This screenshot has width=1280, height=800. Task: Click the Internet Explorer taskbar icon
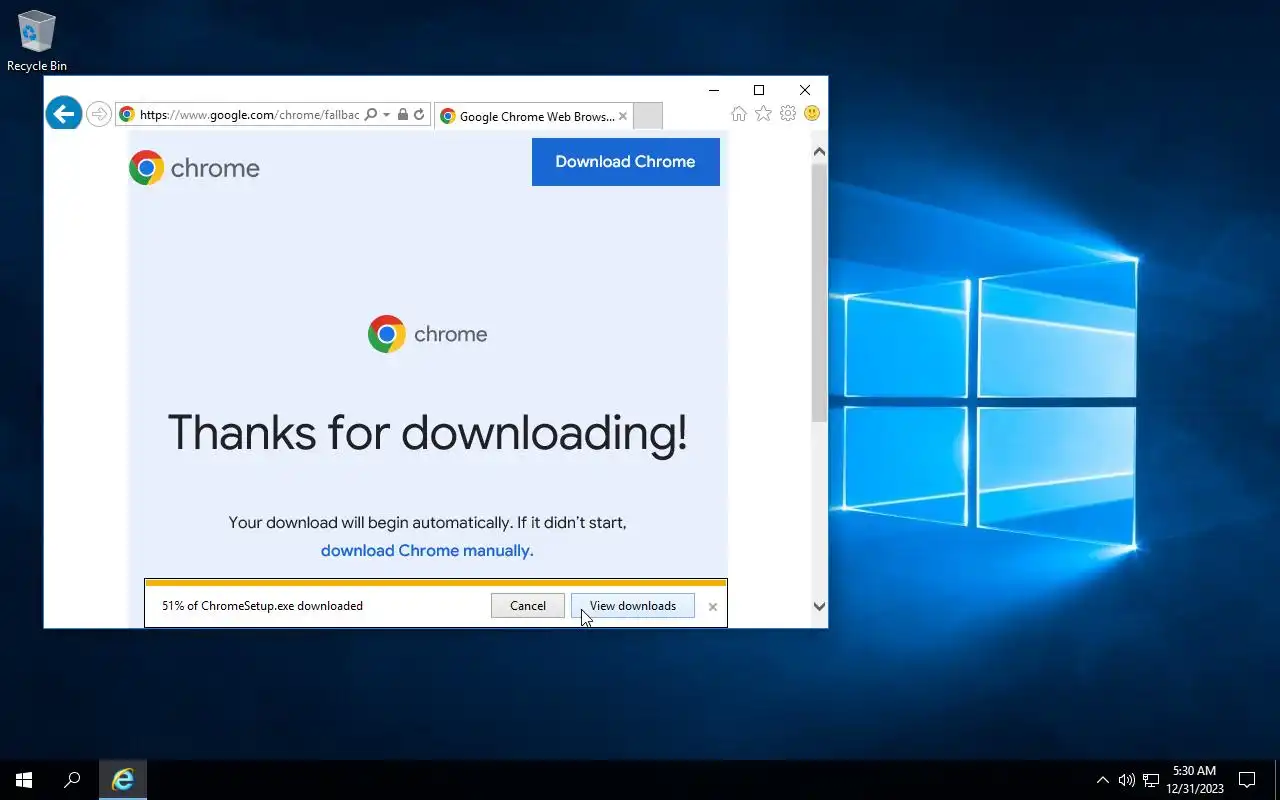pos(123,780)
